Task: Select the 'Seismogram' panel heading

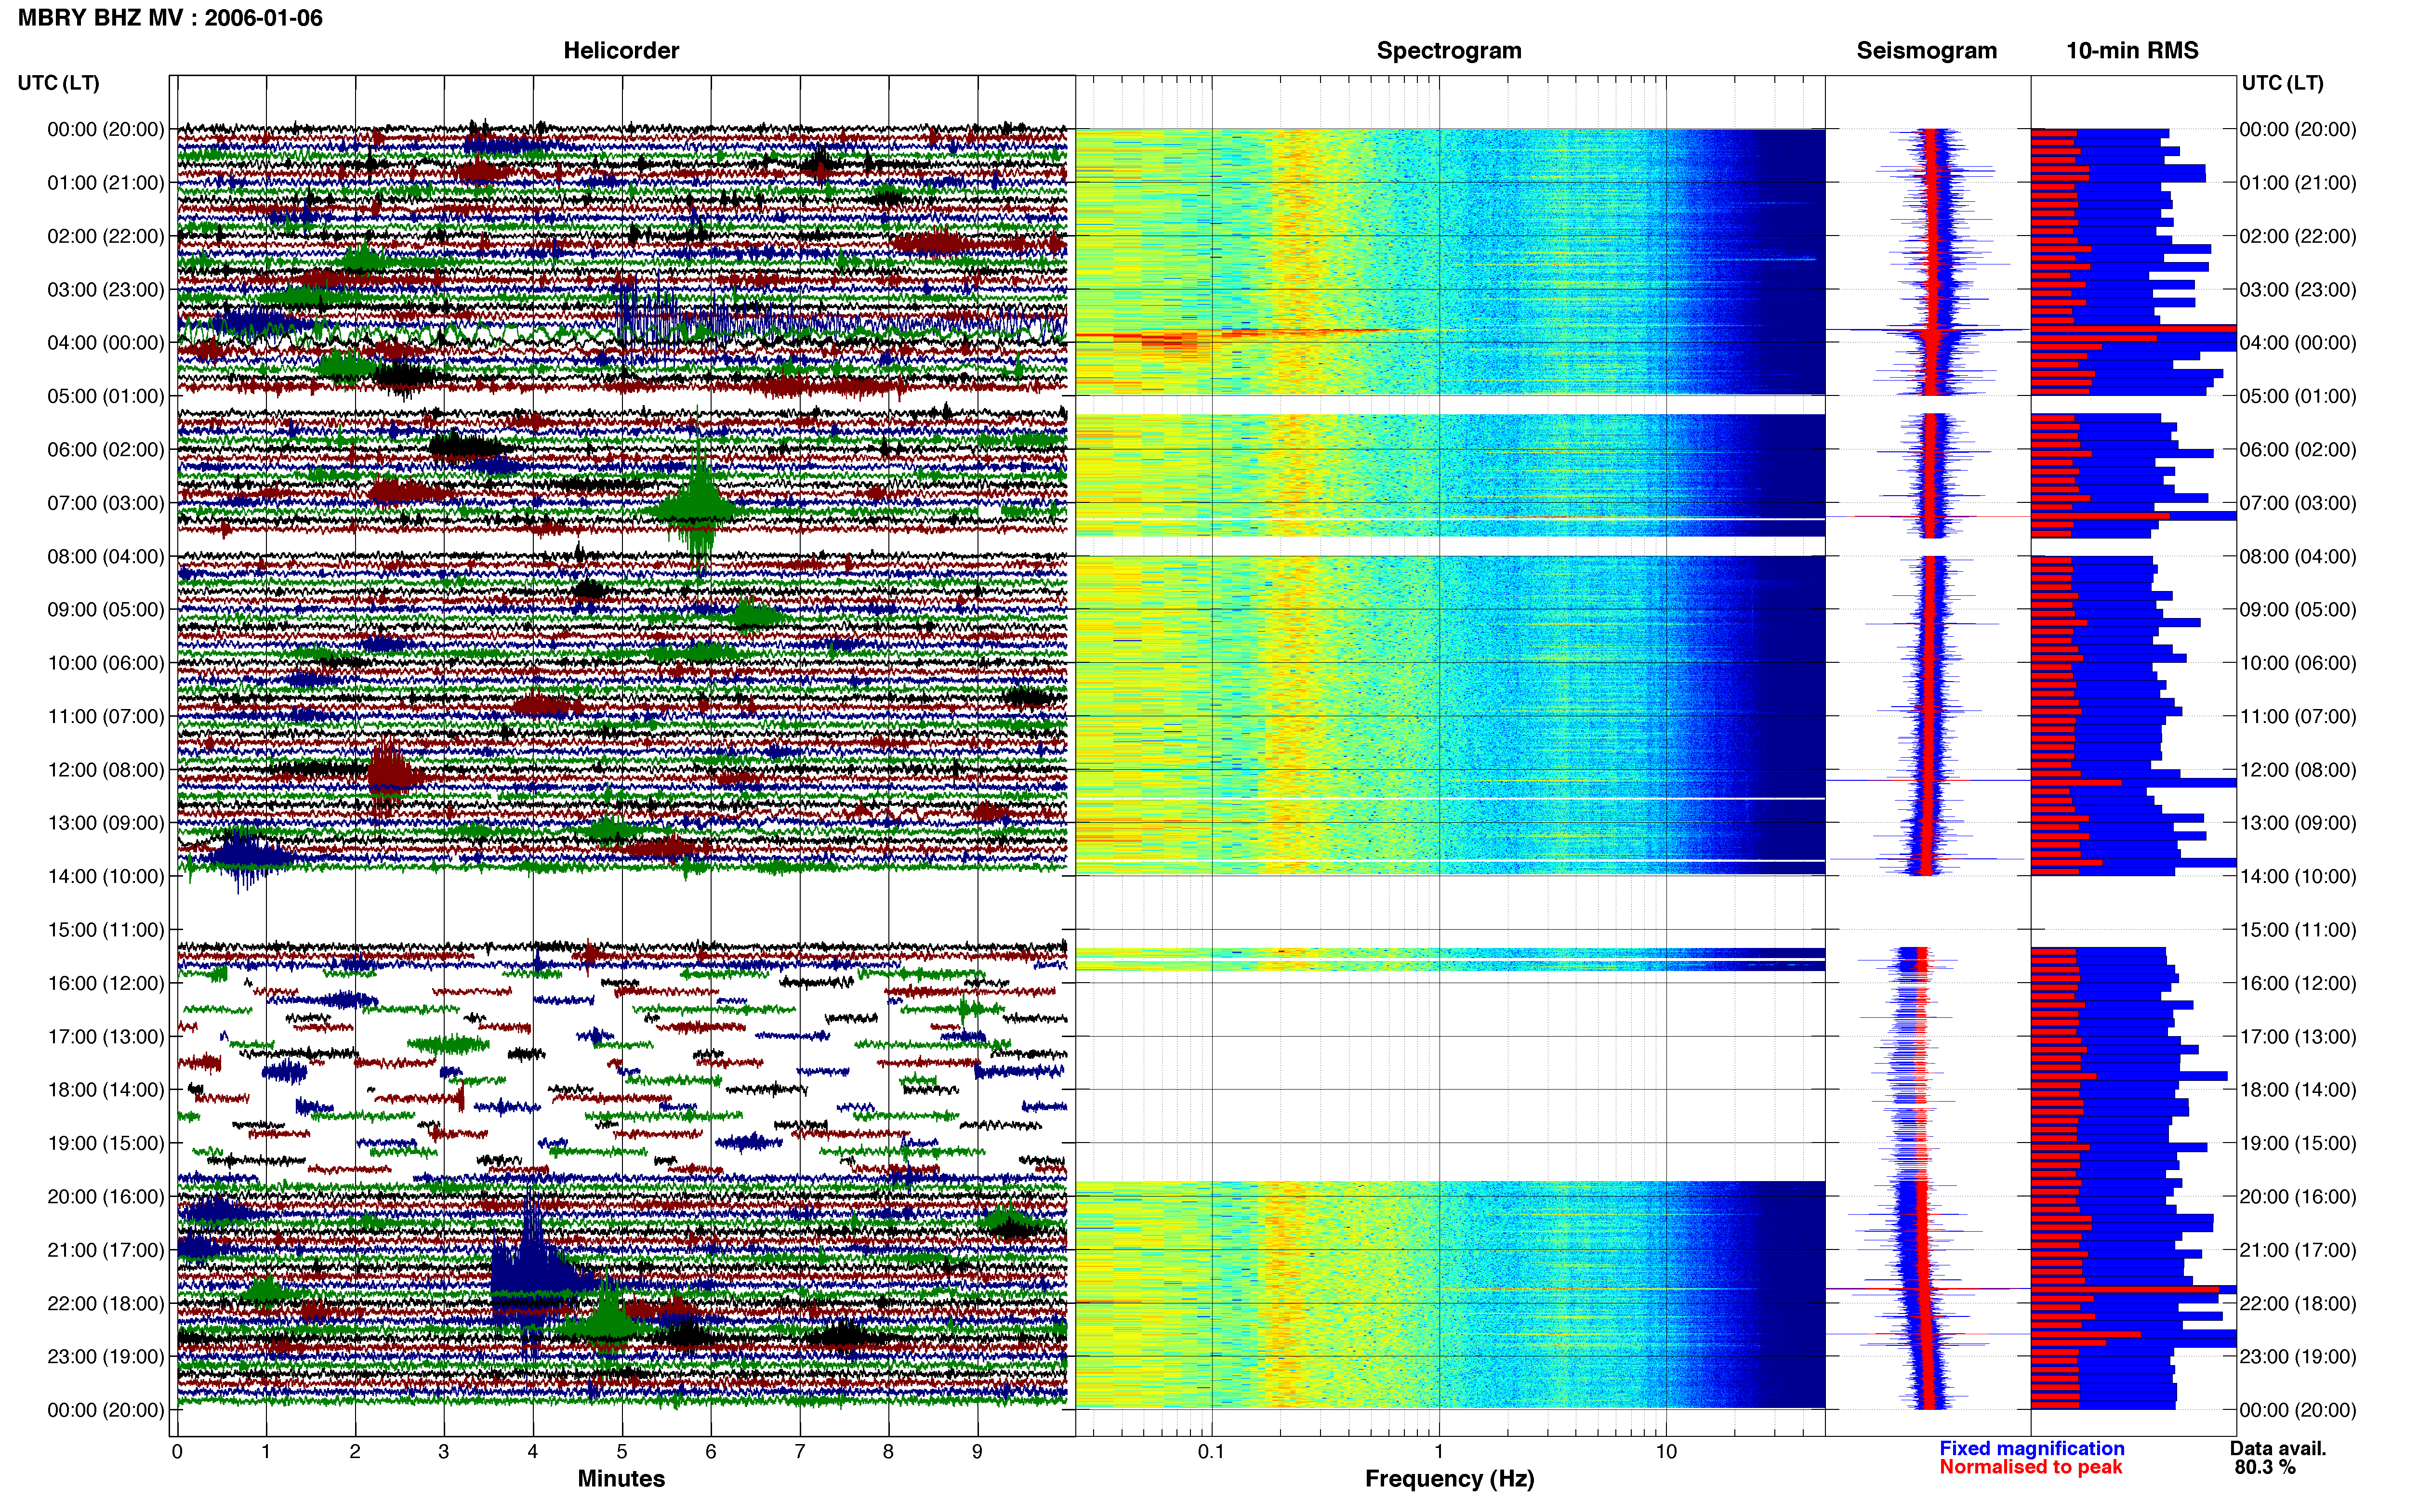Action: point(1926,51)
